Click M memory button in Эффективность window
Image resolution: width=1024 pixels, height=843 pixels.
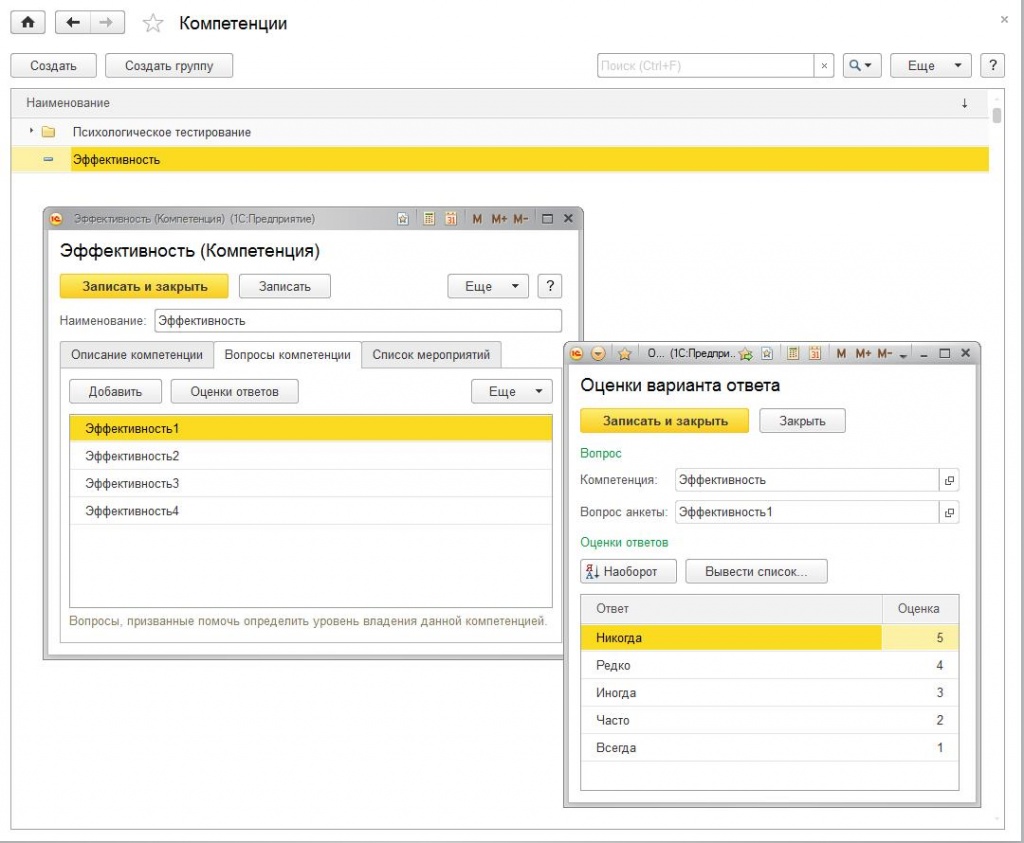[x=477, y=219]
